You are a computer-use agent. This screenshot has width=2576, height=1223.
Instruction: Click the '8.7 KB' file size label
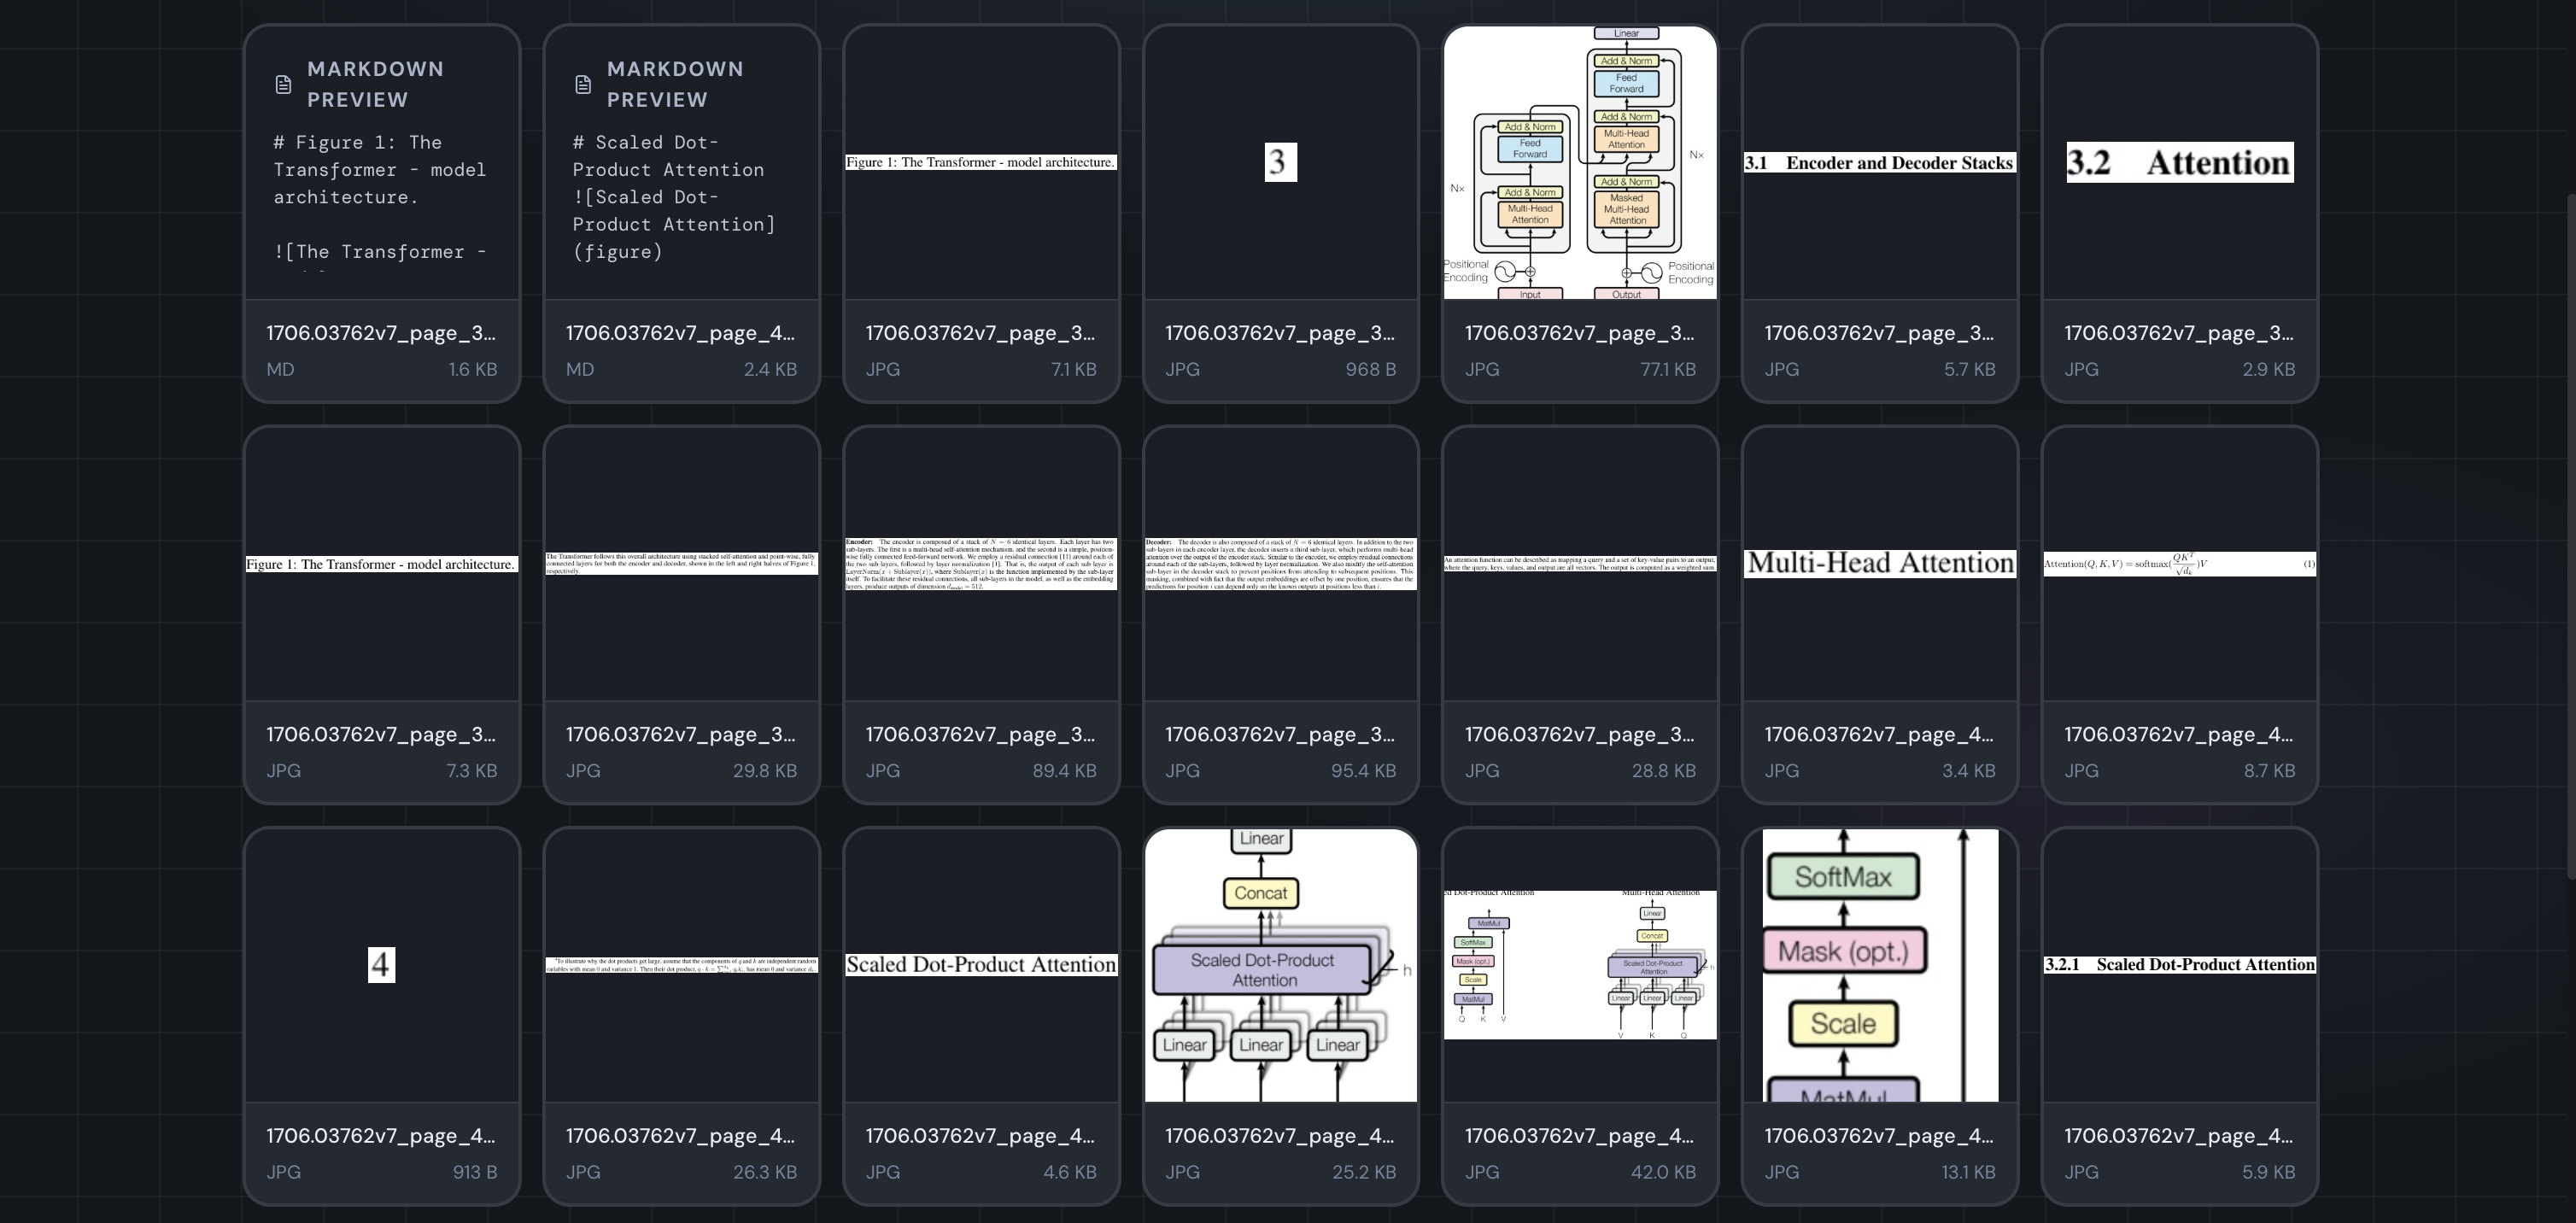tap(2269, 770)
